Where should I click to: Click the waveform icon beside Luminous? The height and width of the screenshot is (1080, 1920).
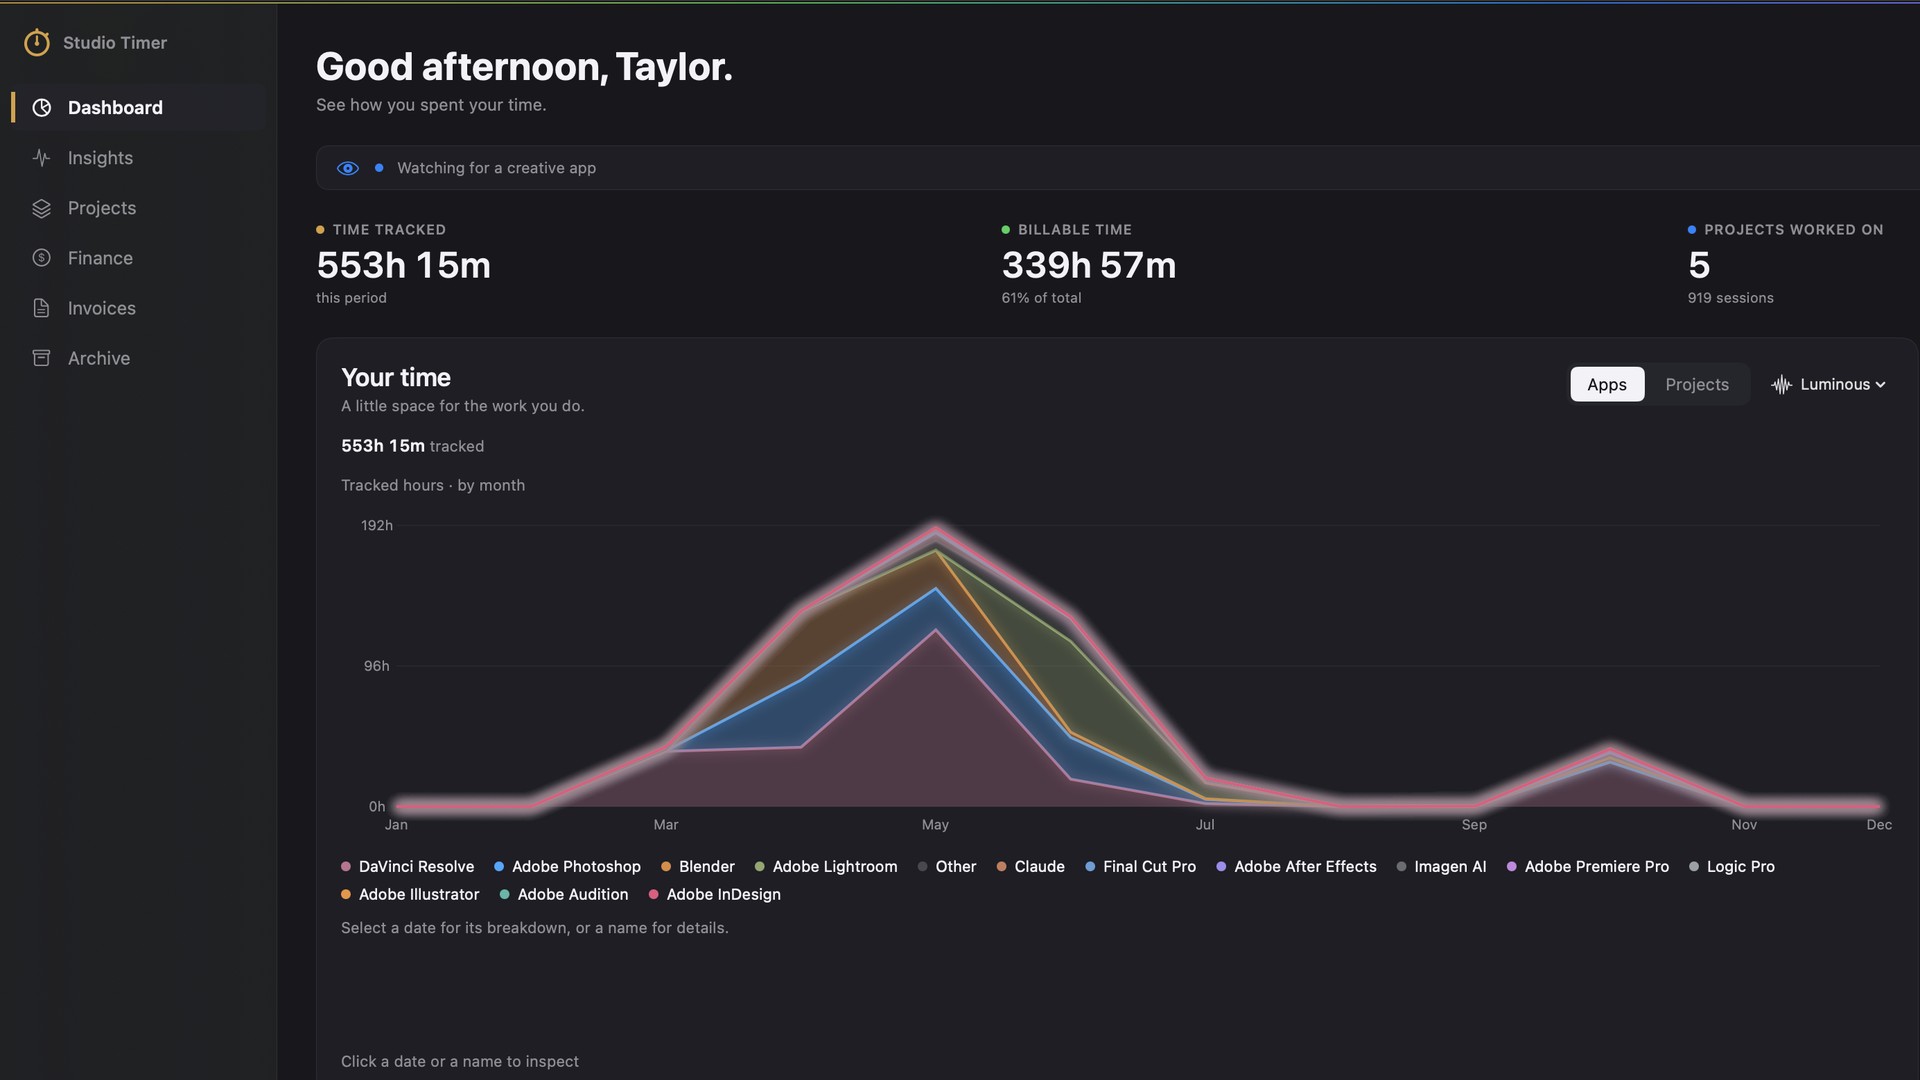(1781, 385)
